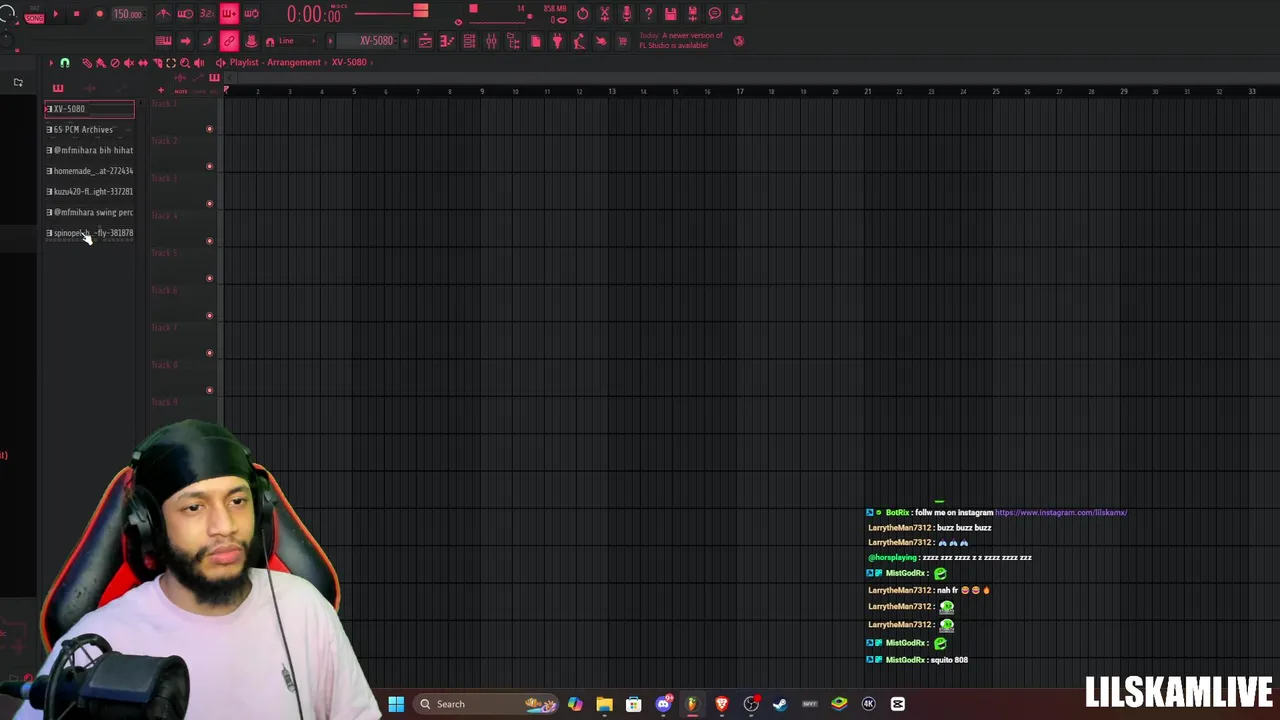This screenshot has width=1280, height=720.
Task: Toggle loop recording button
Action: coord(251,14)
